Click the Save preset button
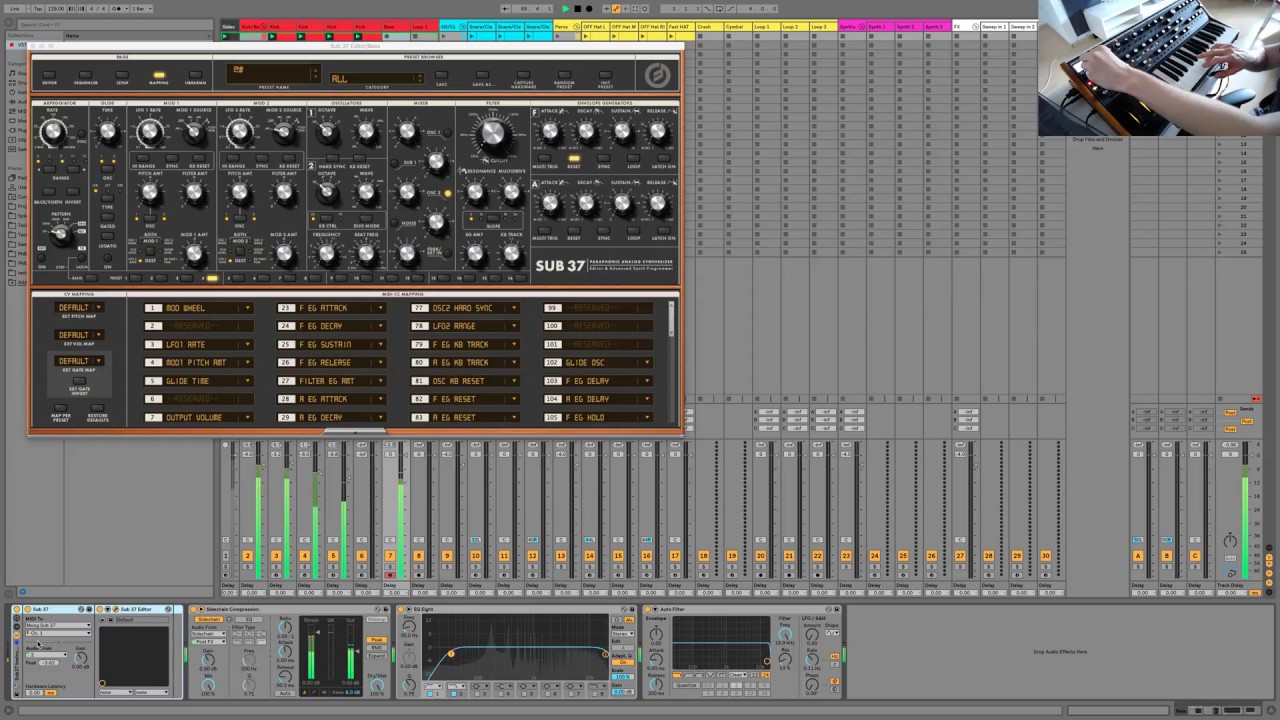Viewport: 1280px width, 720px height. pyautogui.click(x=441, y=75)
